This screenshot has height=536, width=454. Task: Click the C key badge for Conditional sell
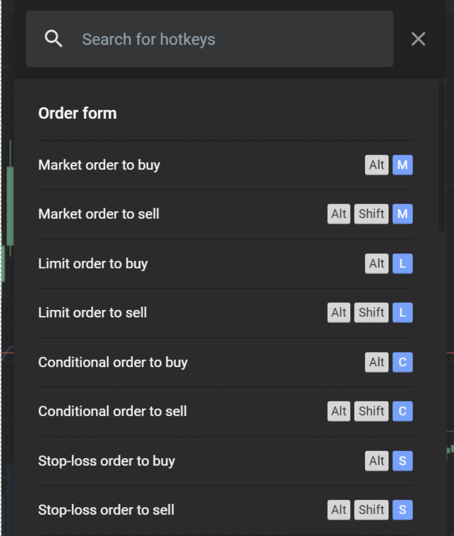point(402,411)
